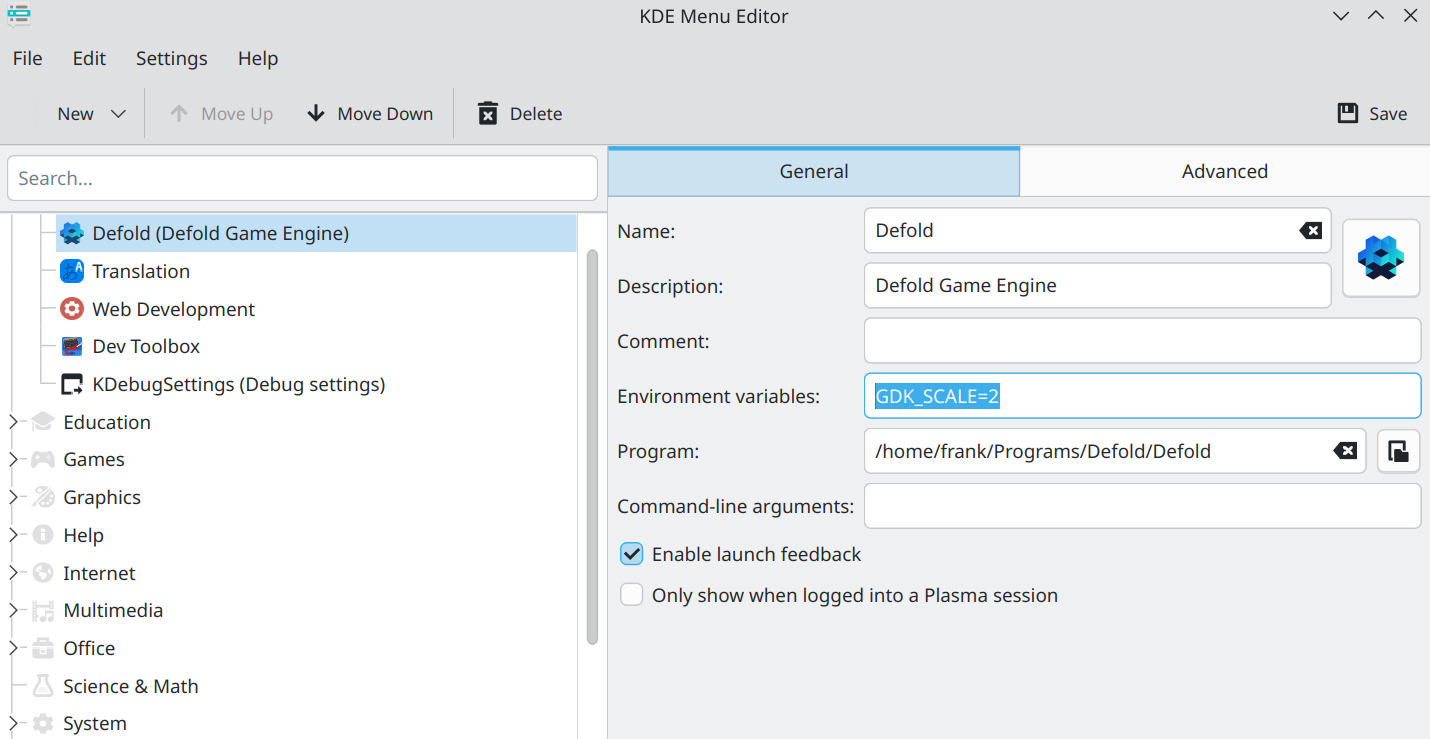The width and height of the screenshot is (1430, 739).
Task: Switch to the Advanced tab
Action: 1224,171
